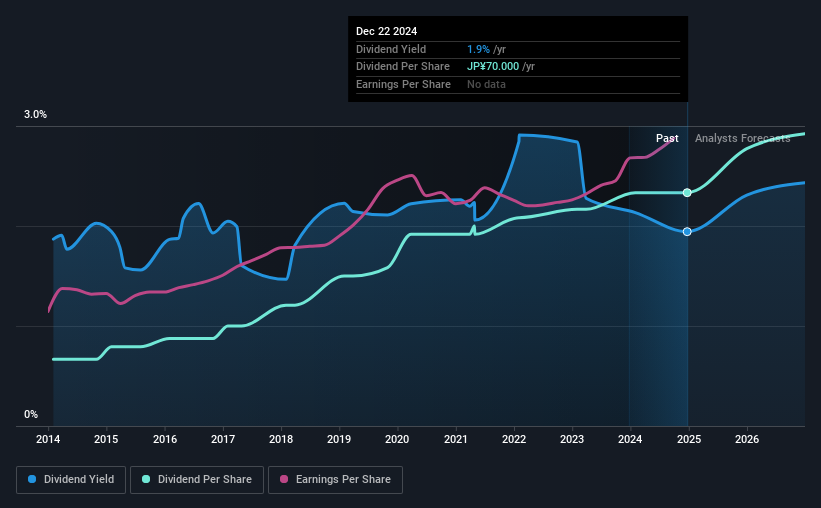Click the 2024 x-axis label

(630, 439)
